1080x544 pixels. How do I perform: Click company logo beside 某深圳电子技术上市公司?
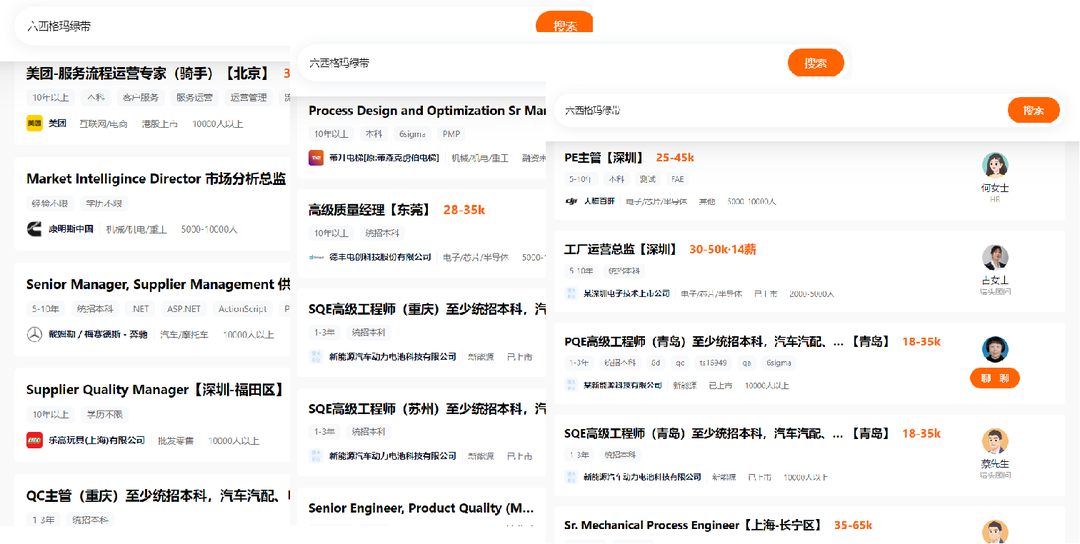[571, 293]
